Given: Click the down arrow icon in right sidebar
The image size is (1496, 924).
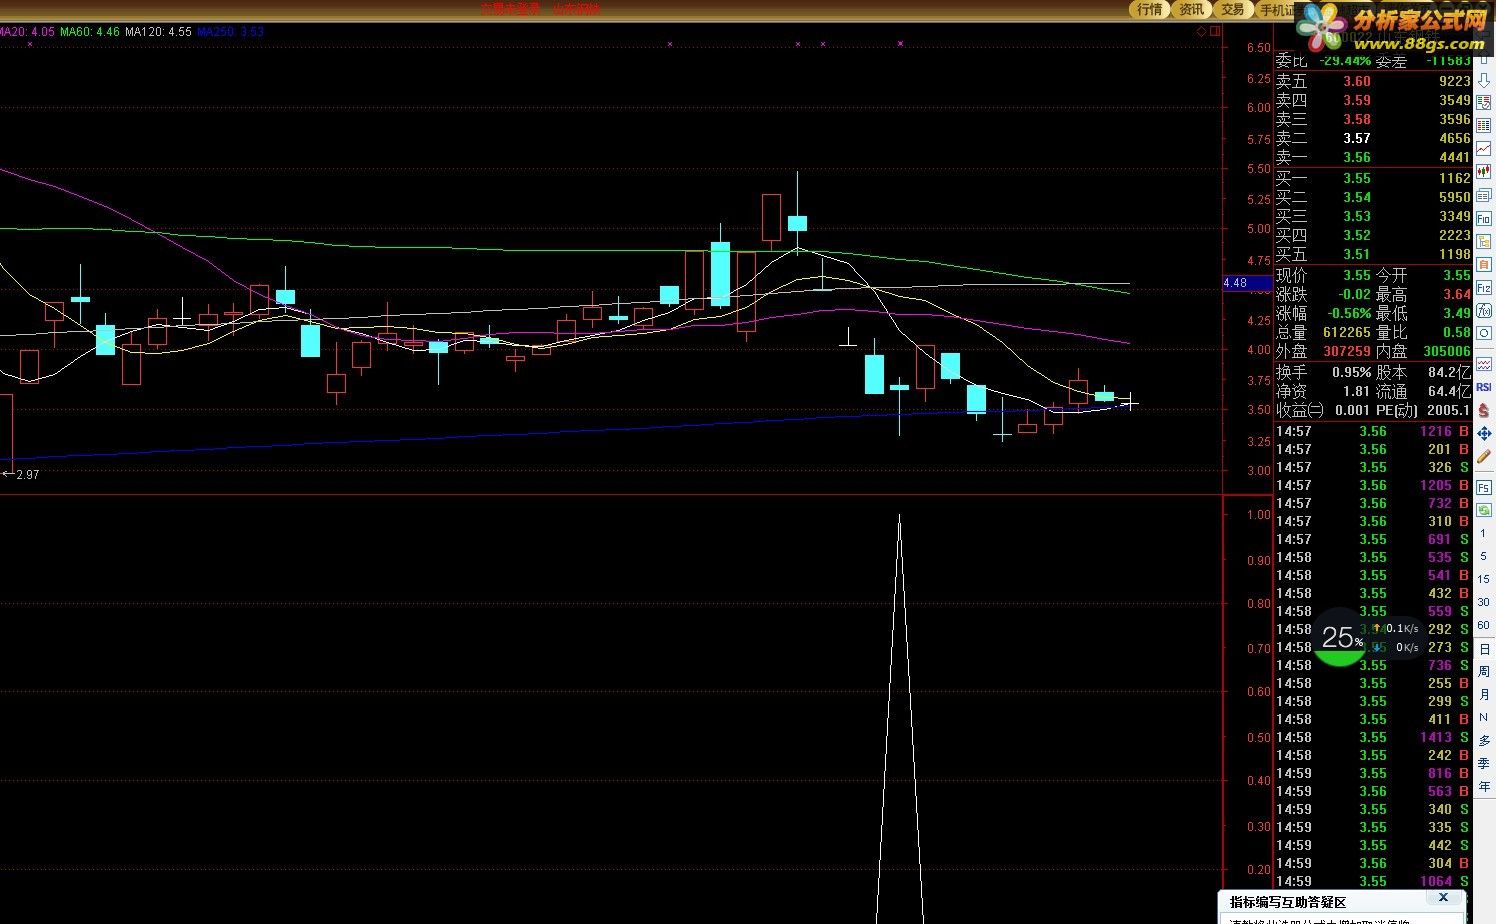Looking at the screenshot, I should [x=1484, y=80].
